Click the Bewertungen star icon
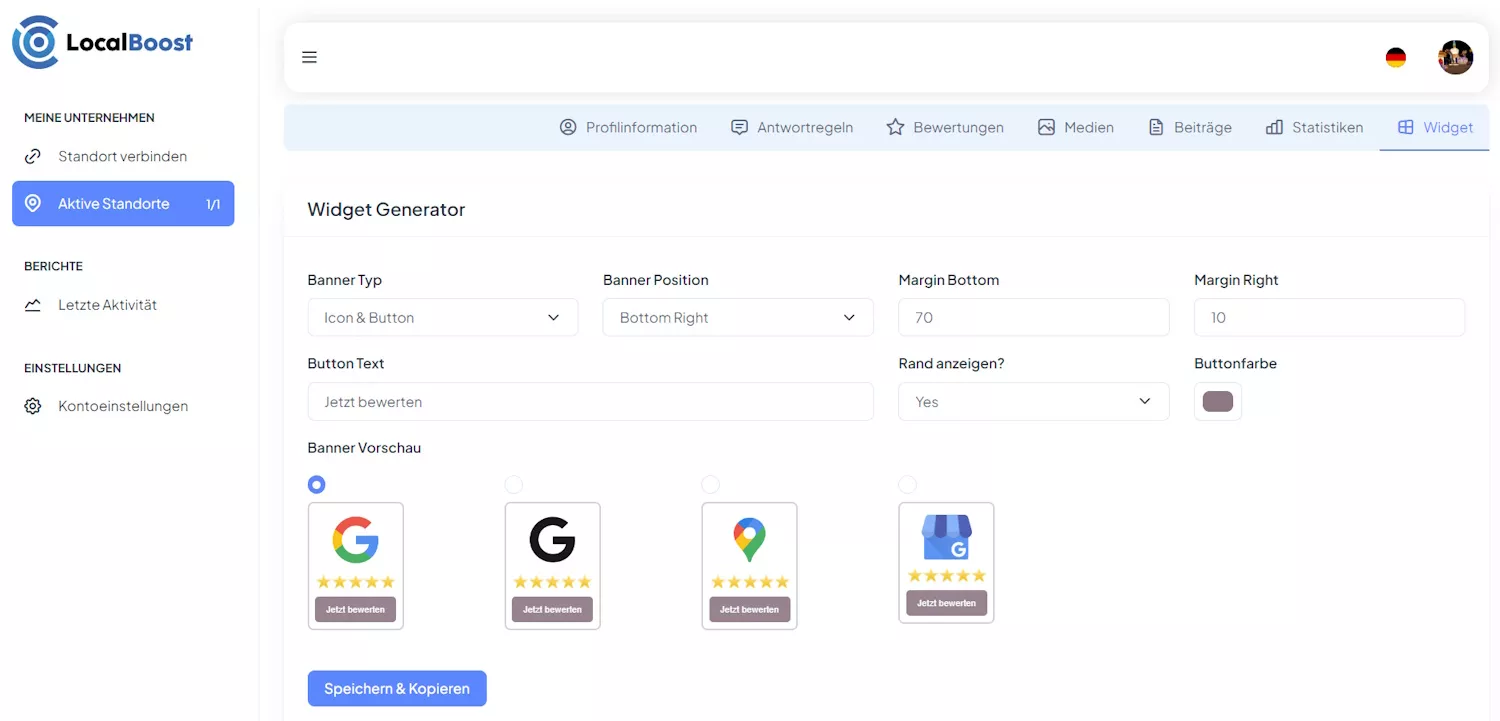Image resolution: width=1500 pixels, height=721 pixels. [895, 127]
